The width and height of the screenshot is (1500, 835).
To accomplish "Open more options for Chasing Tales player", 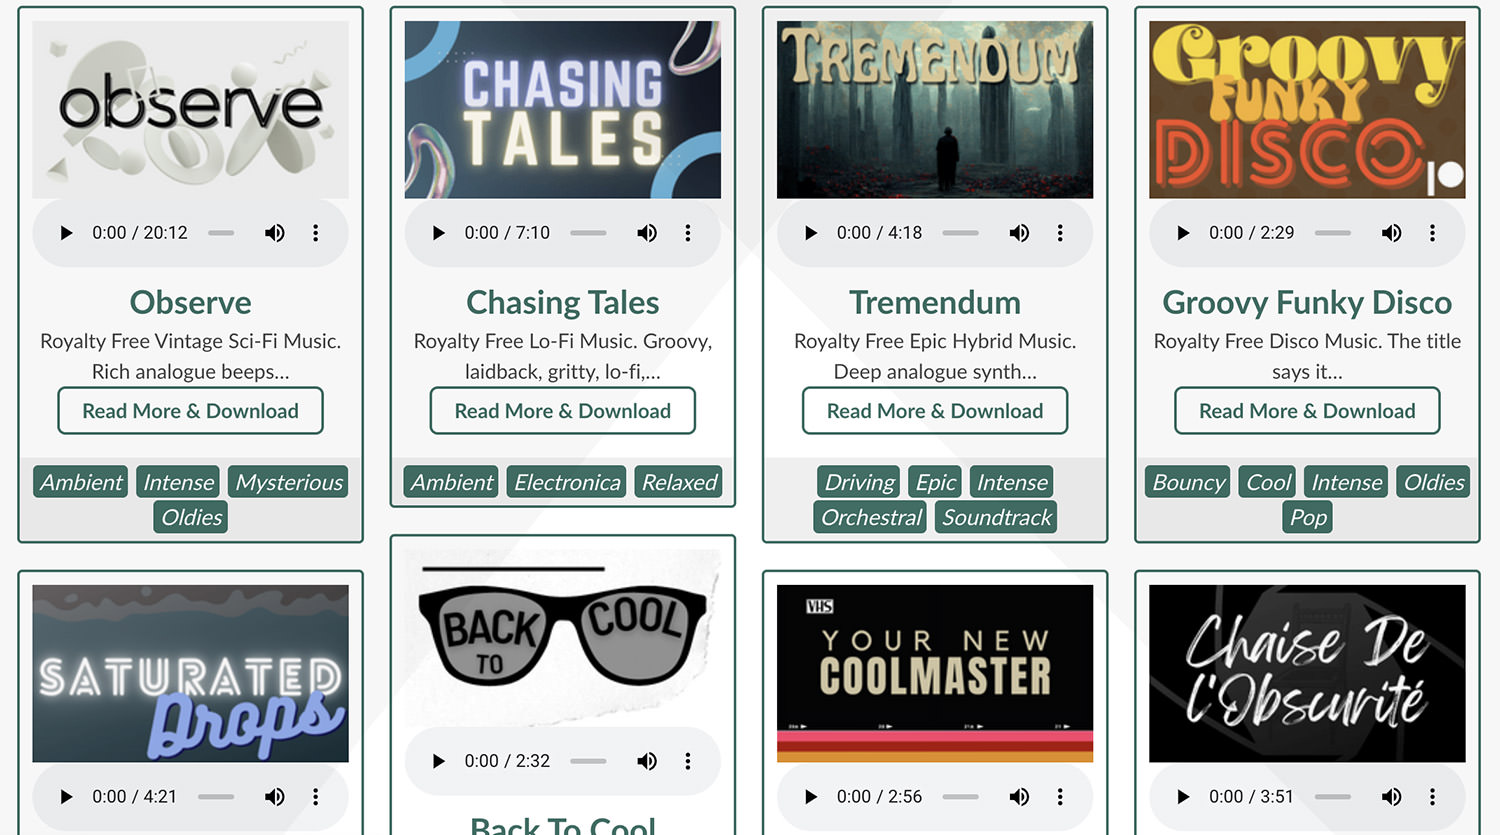I will [688, 233].
